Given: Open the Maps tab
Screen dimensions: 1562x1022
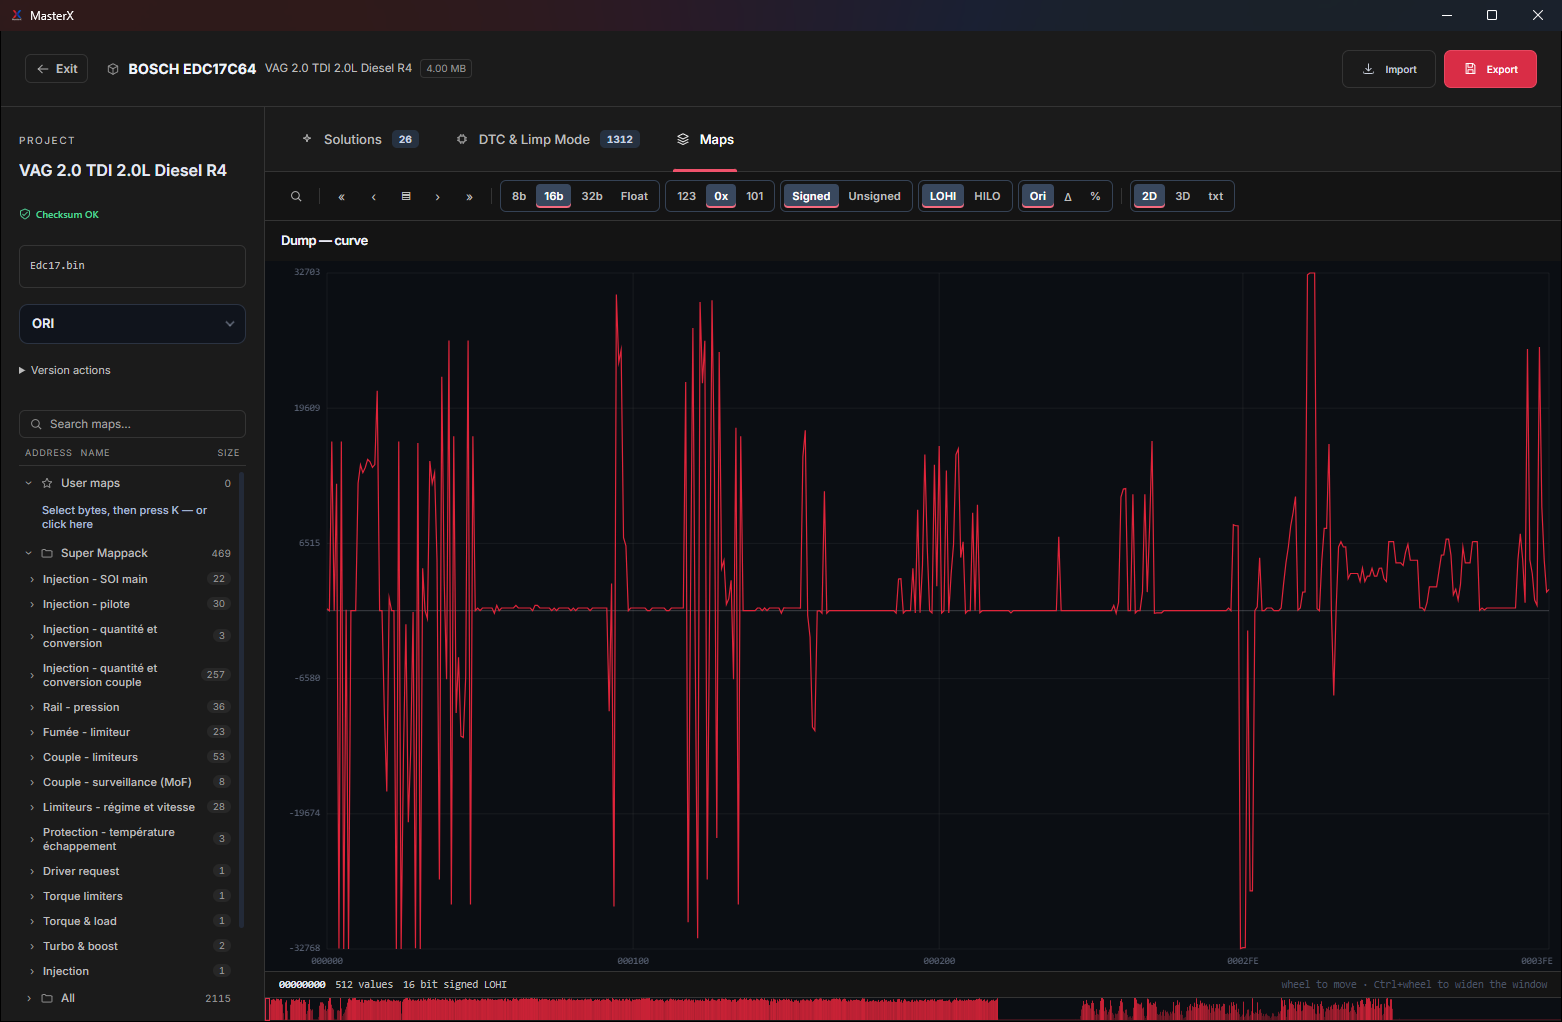Looking at the screenshot, I should pos(705,139).
